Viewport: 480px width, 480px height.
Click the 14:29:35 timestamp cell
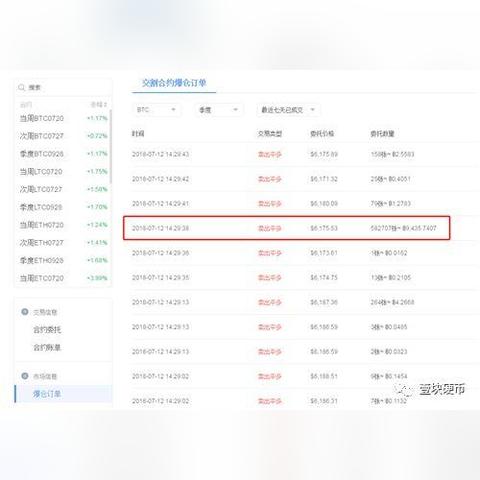pyautogui.click(x=160, y=278)
